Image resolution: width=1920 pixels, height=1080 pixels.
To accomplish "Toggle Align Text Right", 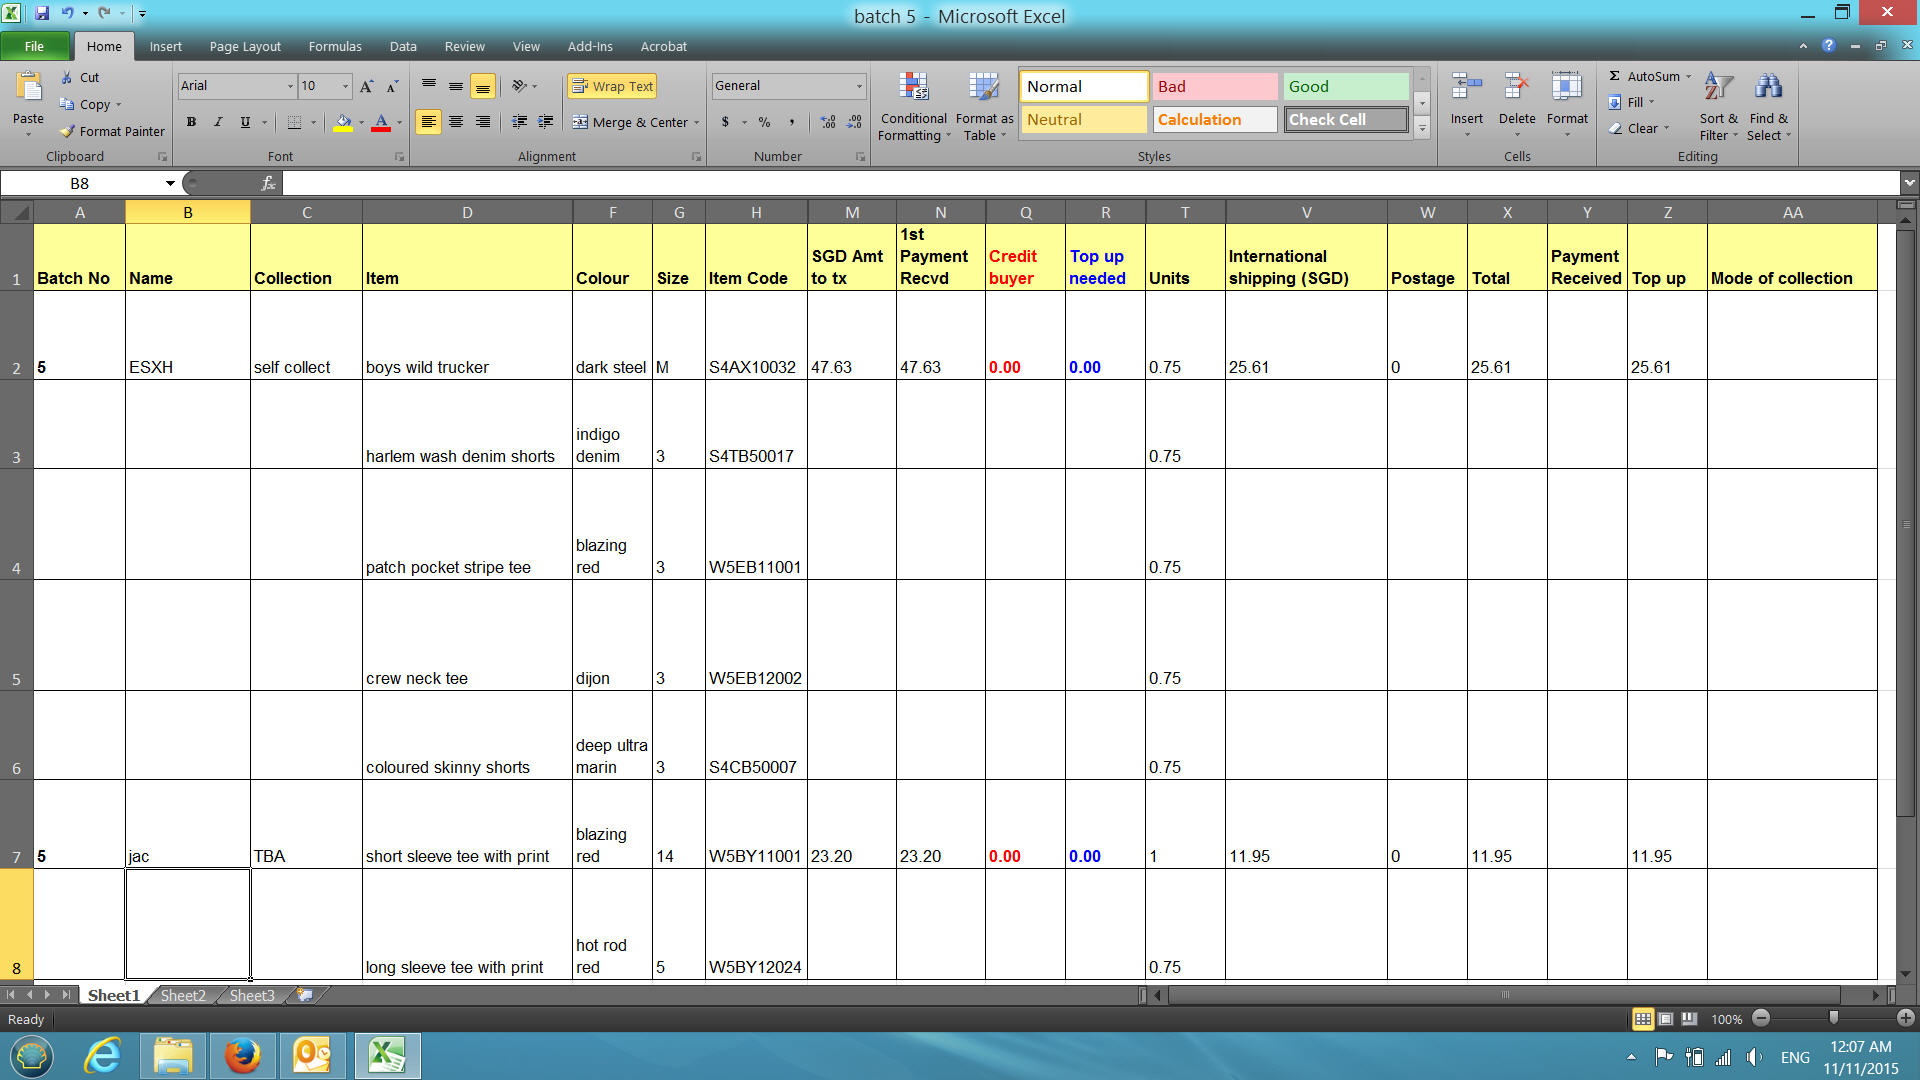I will [483, 122].
